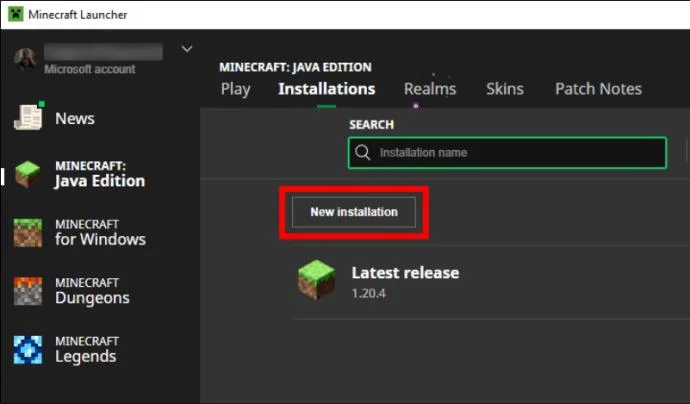Click the magnifying glass search icon
Viewport: 690px width, 404px height.
[x=363, y=153]
